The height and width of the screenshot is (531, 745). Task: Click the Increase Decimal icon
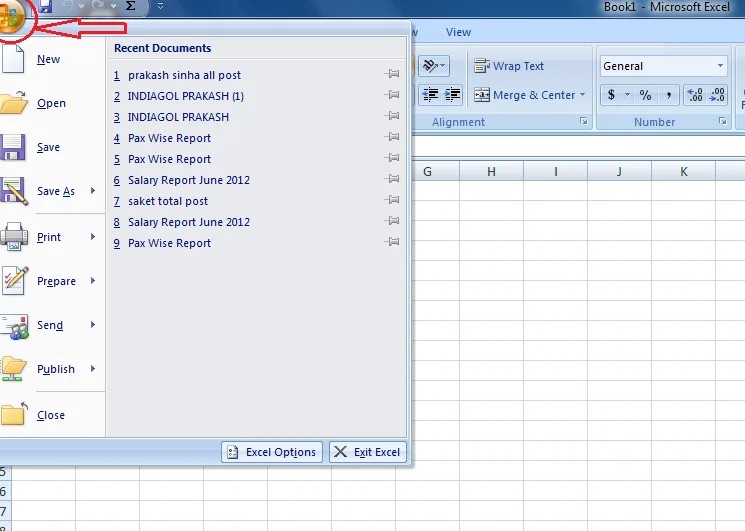click(695, 95)
